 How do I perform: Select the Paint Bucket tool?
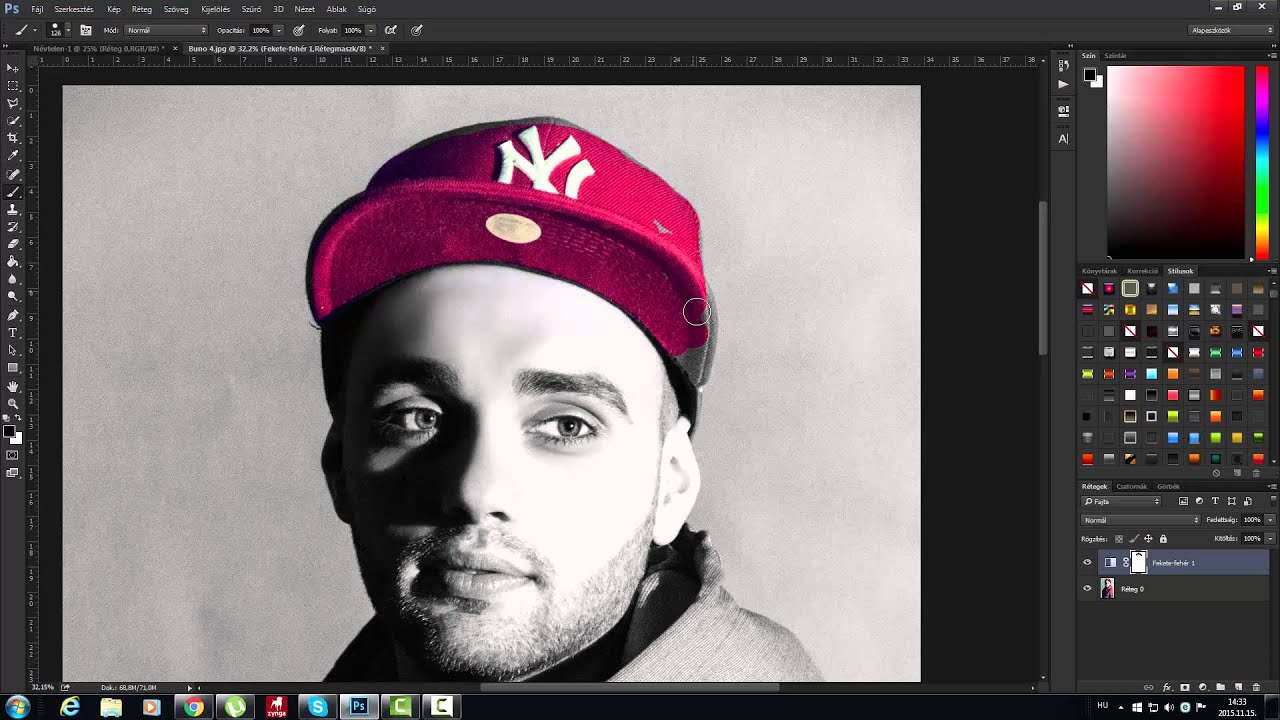[x=13, y=262]
